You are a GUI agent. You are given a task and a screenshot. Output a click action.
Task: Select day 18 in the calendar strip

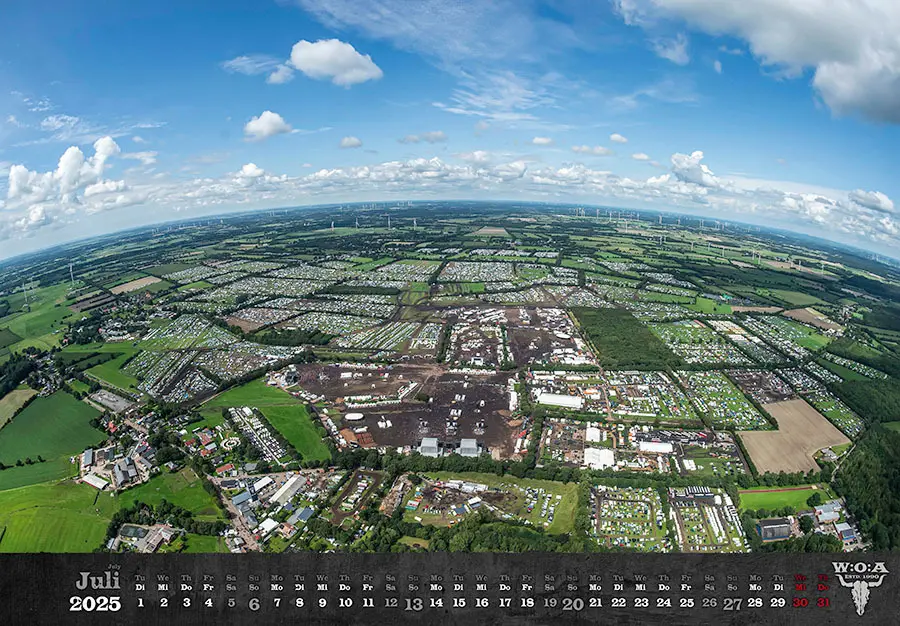click(x=527, y=602)
